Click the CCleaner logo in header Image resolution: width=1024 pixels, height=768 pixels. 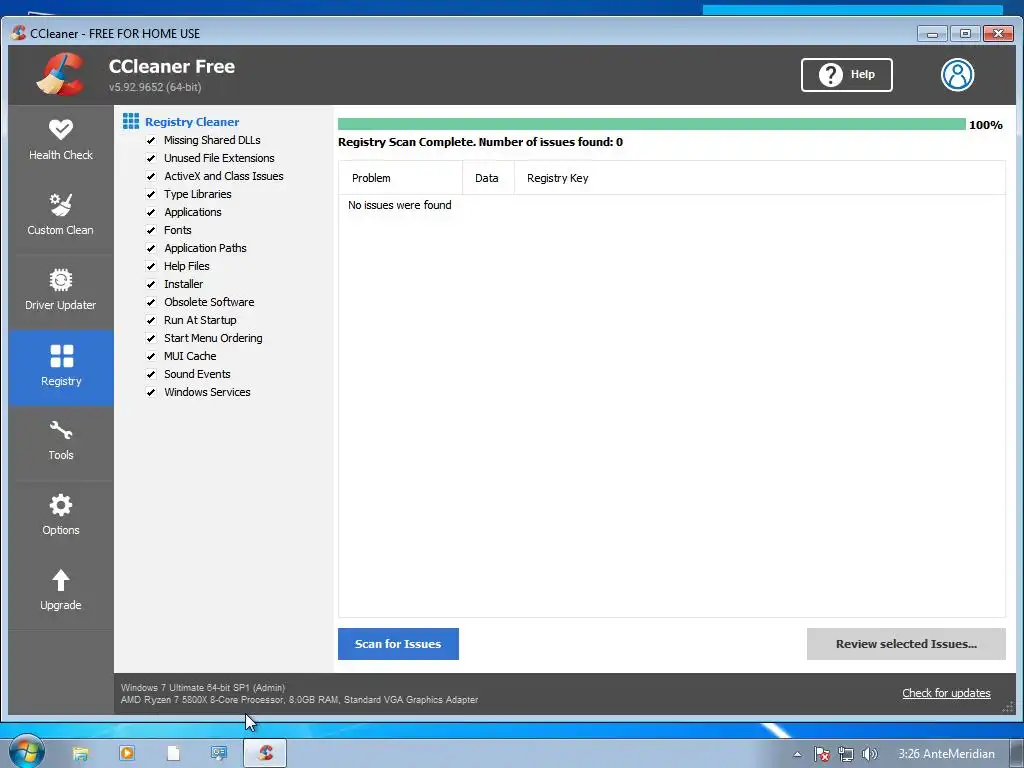[x=61, y=74]
